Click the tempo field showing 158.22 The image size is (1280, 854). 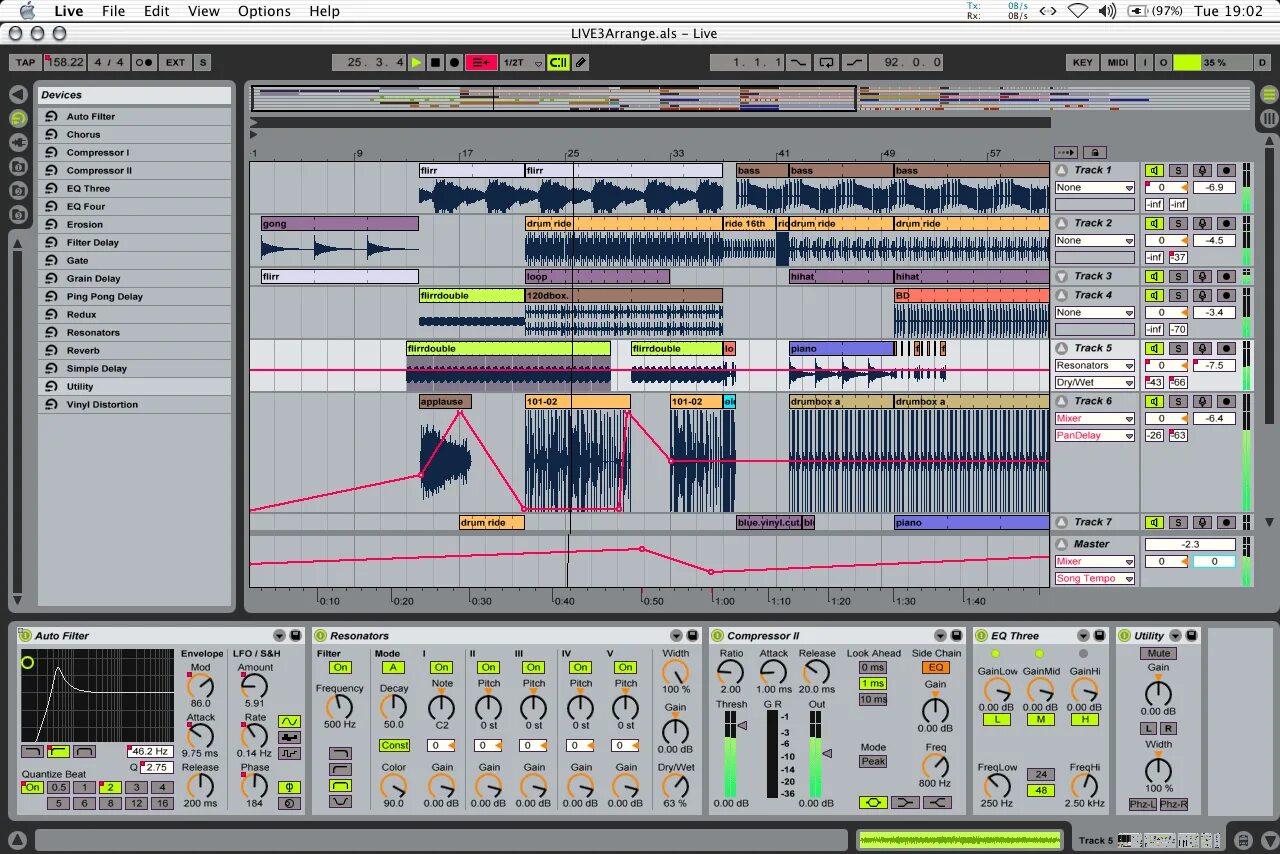[65, 62]
